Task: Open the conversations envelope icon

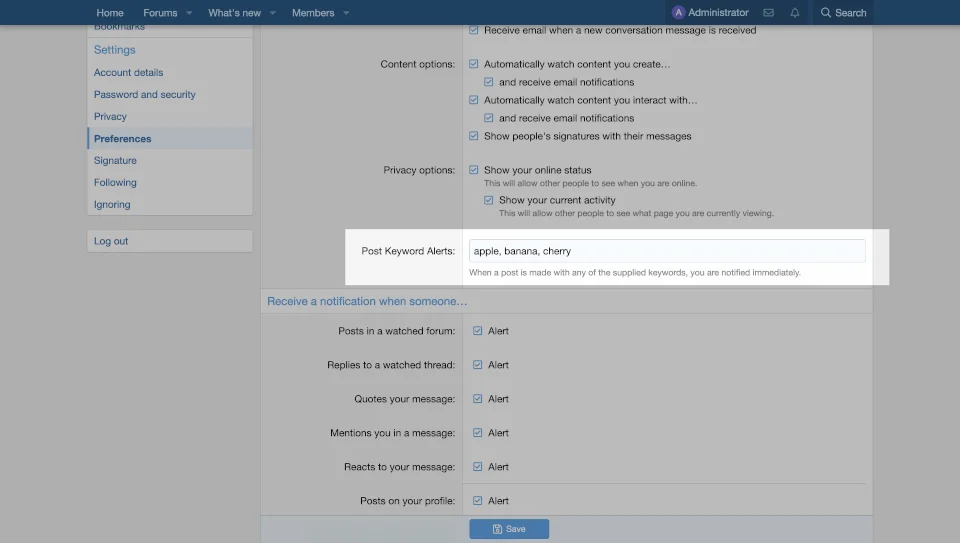Action: tap(768, 13)
